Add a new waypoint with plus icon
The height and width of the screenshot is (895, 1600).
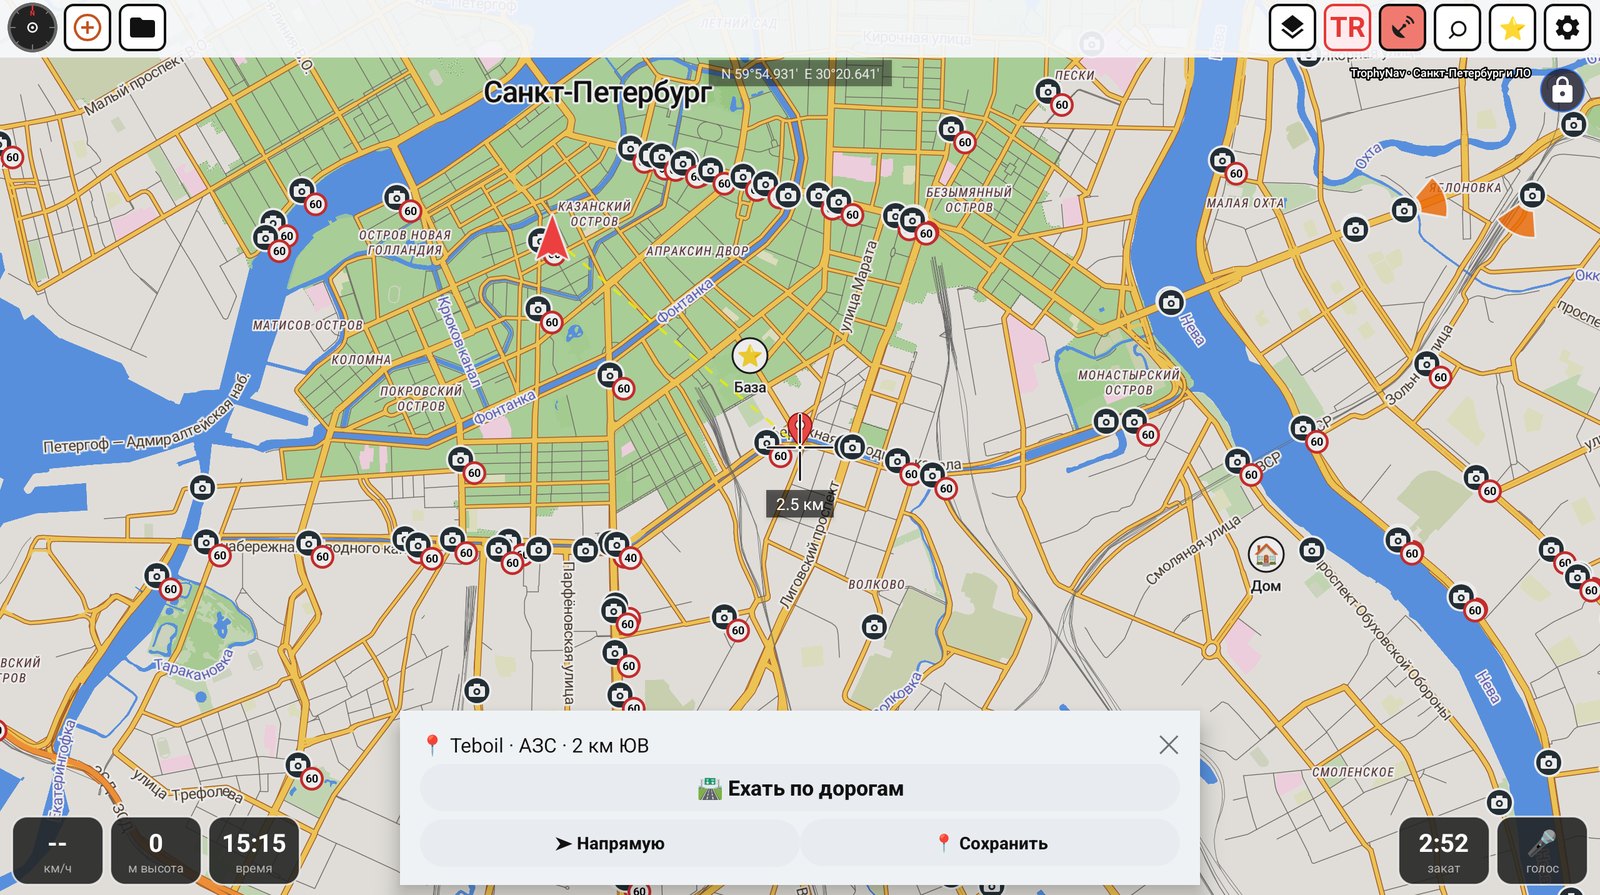click(x=88, y=28)
